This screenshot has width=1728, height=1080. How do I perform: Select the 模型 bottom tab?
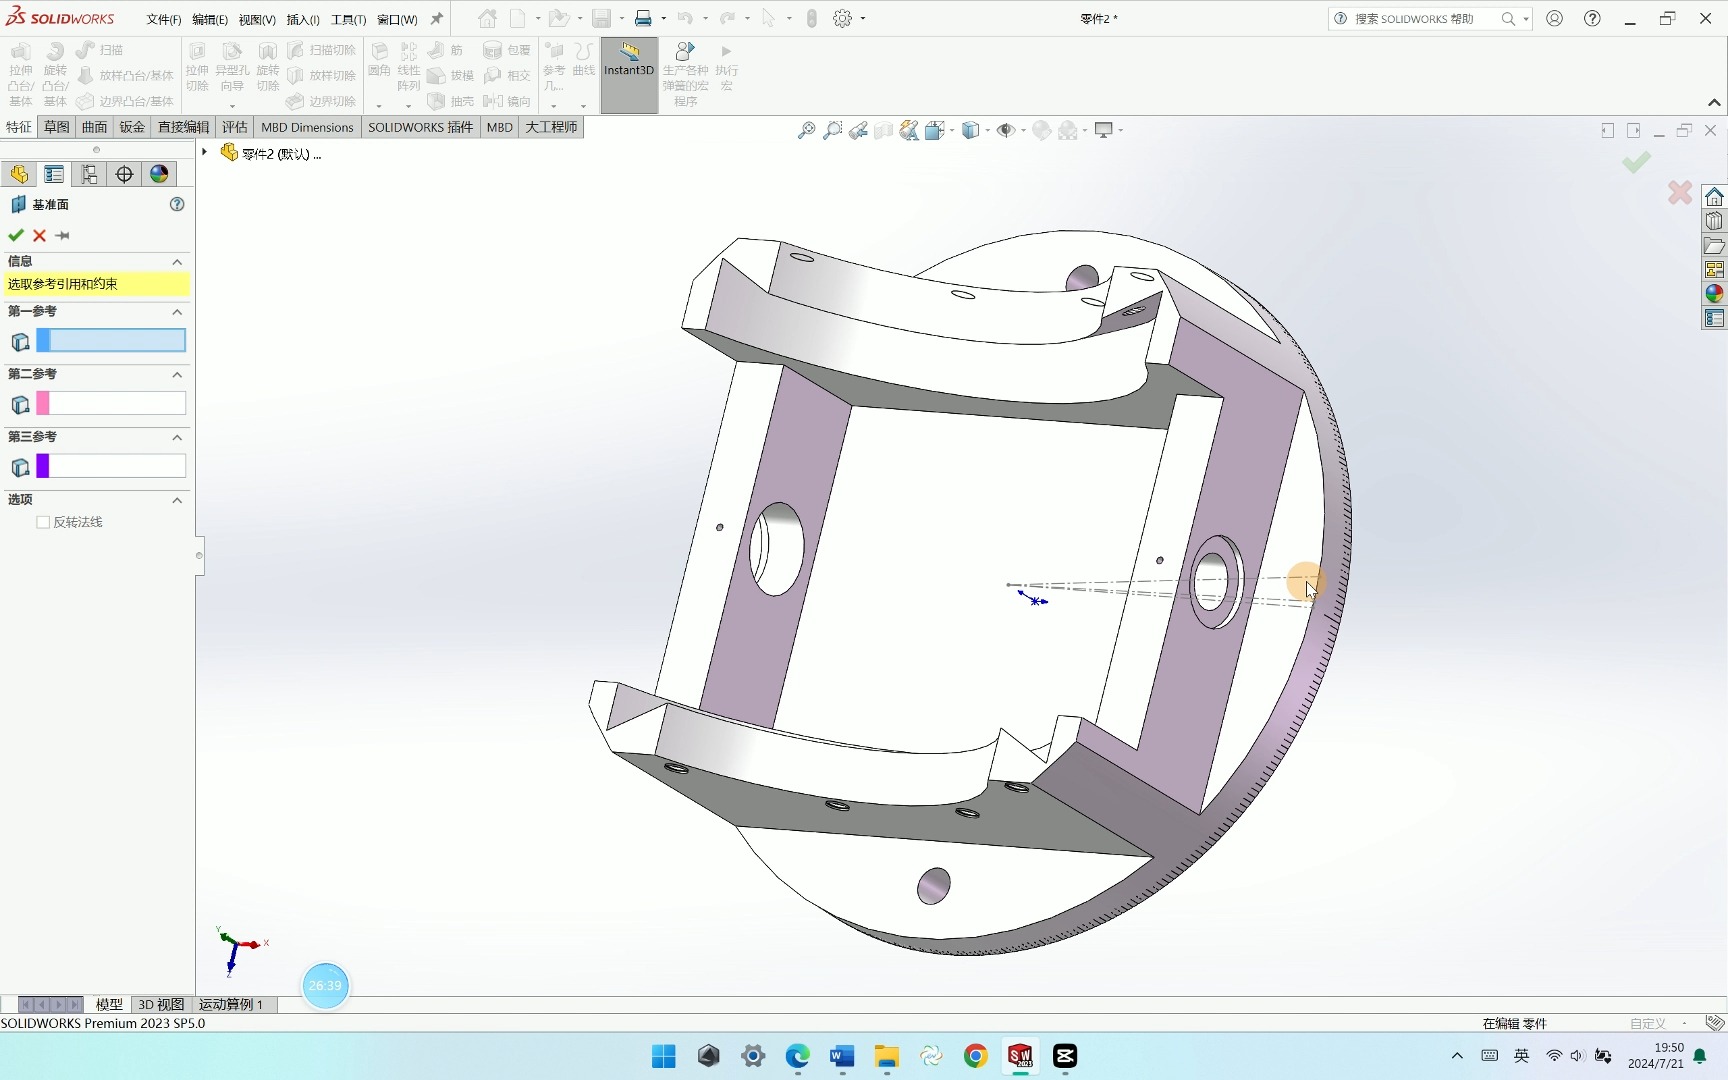(109, 1004)
